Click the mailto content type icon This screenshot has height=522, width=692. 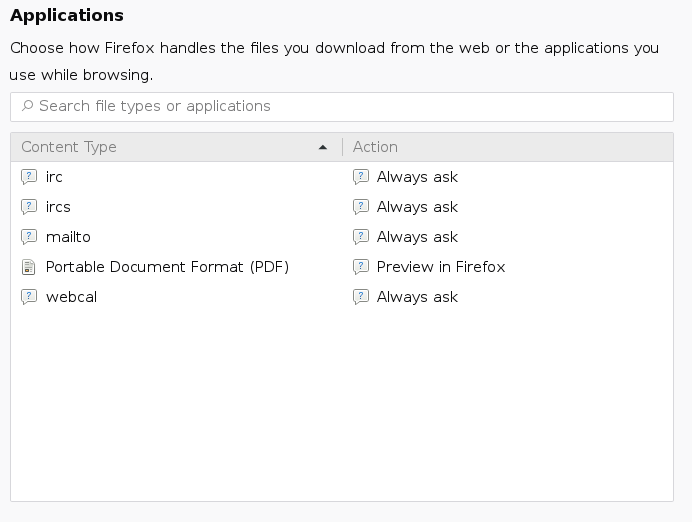click(28, 237)
